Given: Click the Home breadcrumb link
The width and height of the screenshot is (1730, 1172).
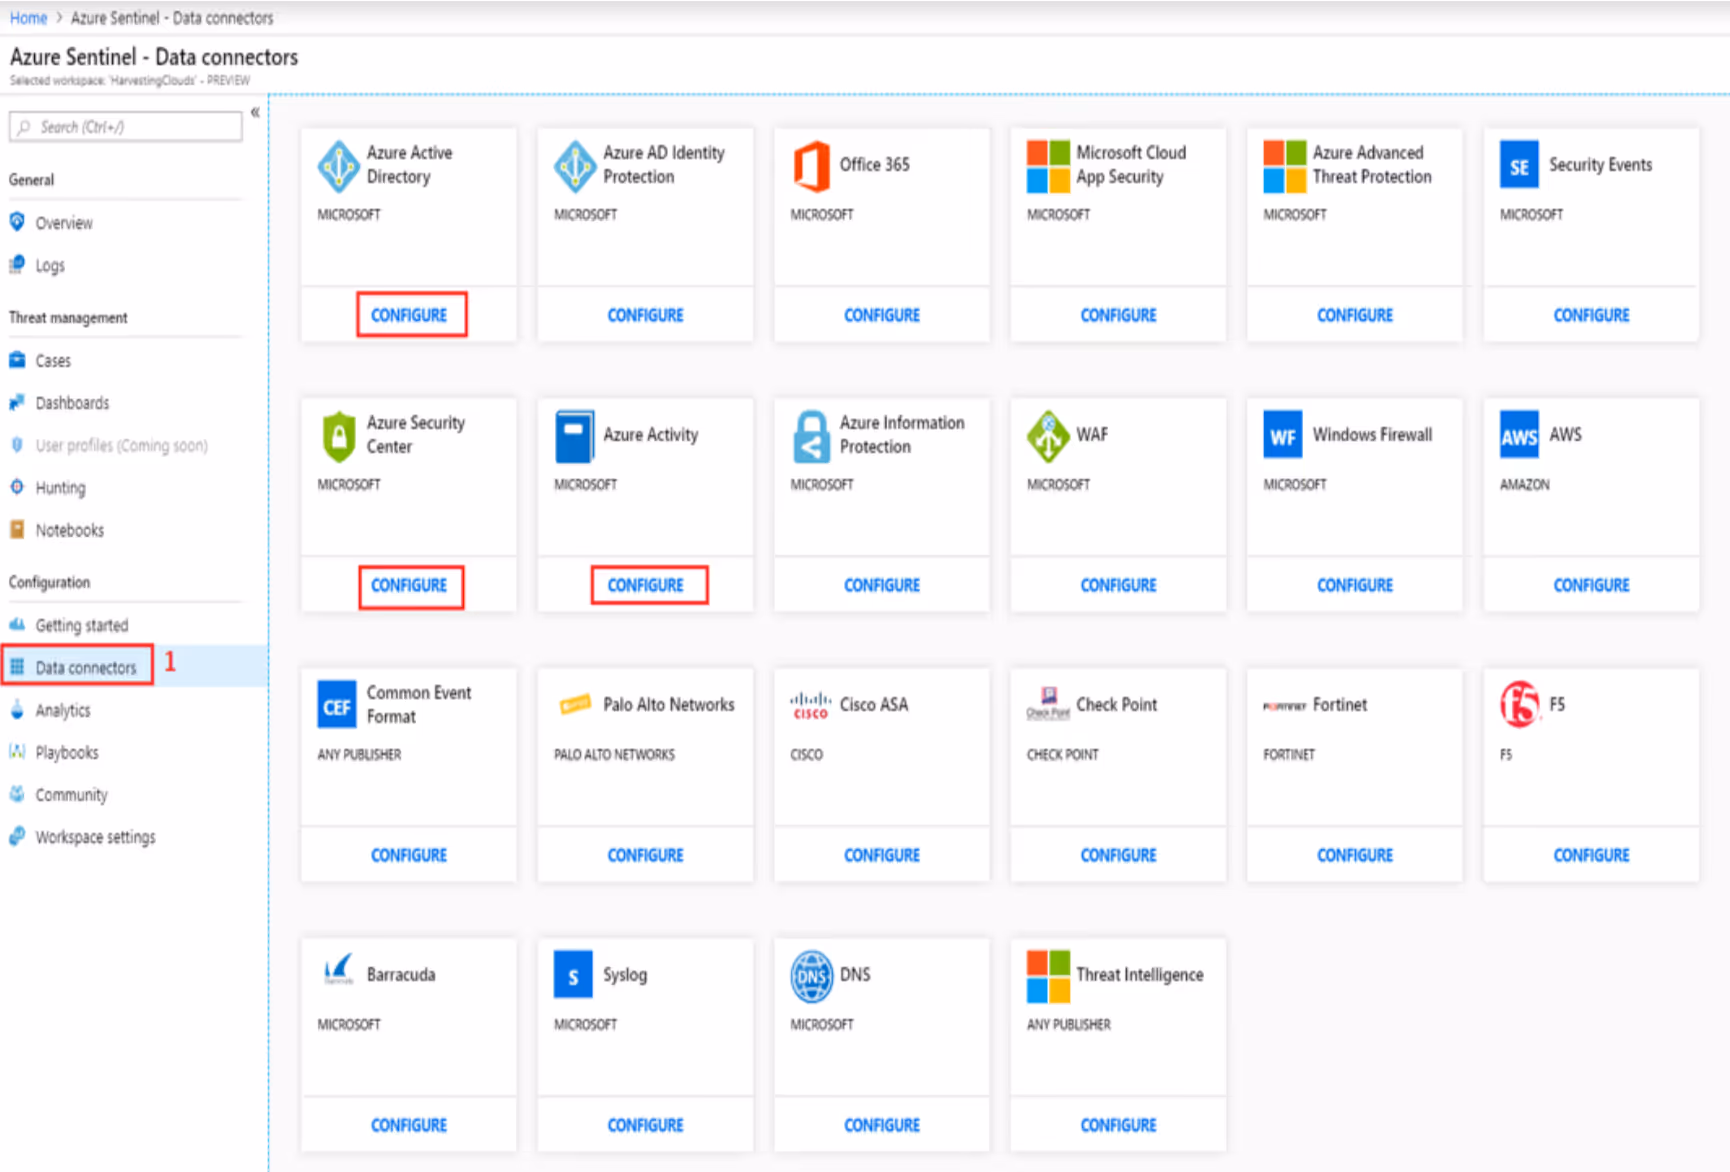Looking at the screenshot, I should pos(28,18).
